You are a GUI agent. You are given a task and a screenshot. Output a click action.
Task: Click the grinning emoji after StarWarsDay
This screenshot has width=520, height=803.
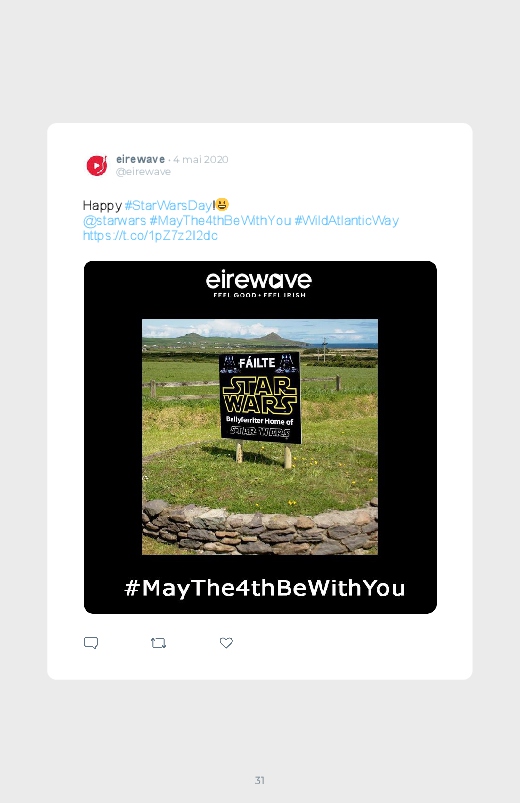click(x=222, y=205)
